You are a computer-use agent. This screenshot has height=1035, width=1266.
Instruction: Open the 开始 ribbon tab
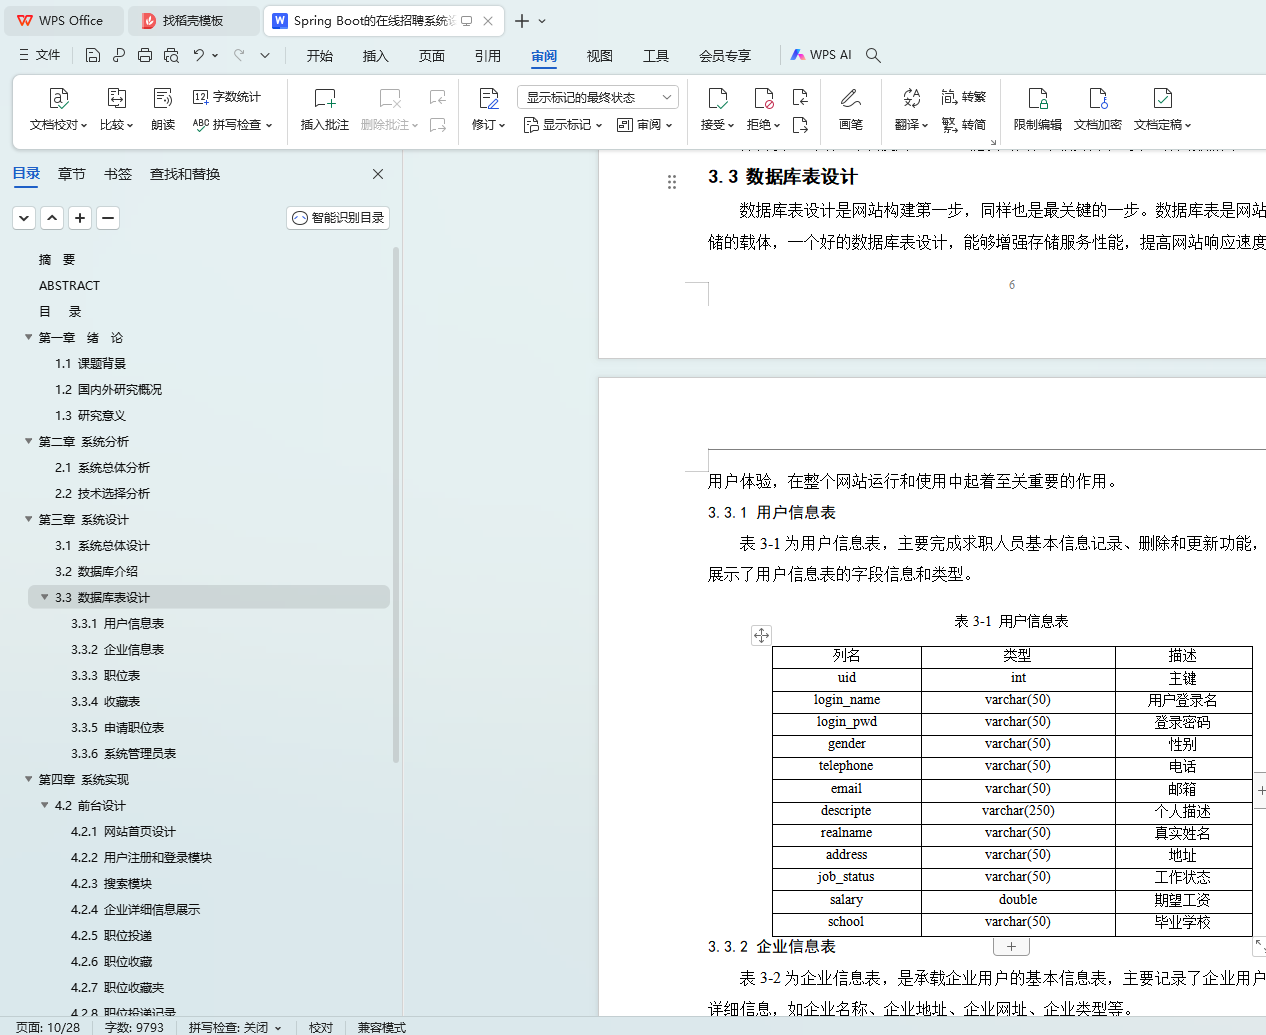point(320,55)
